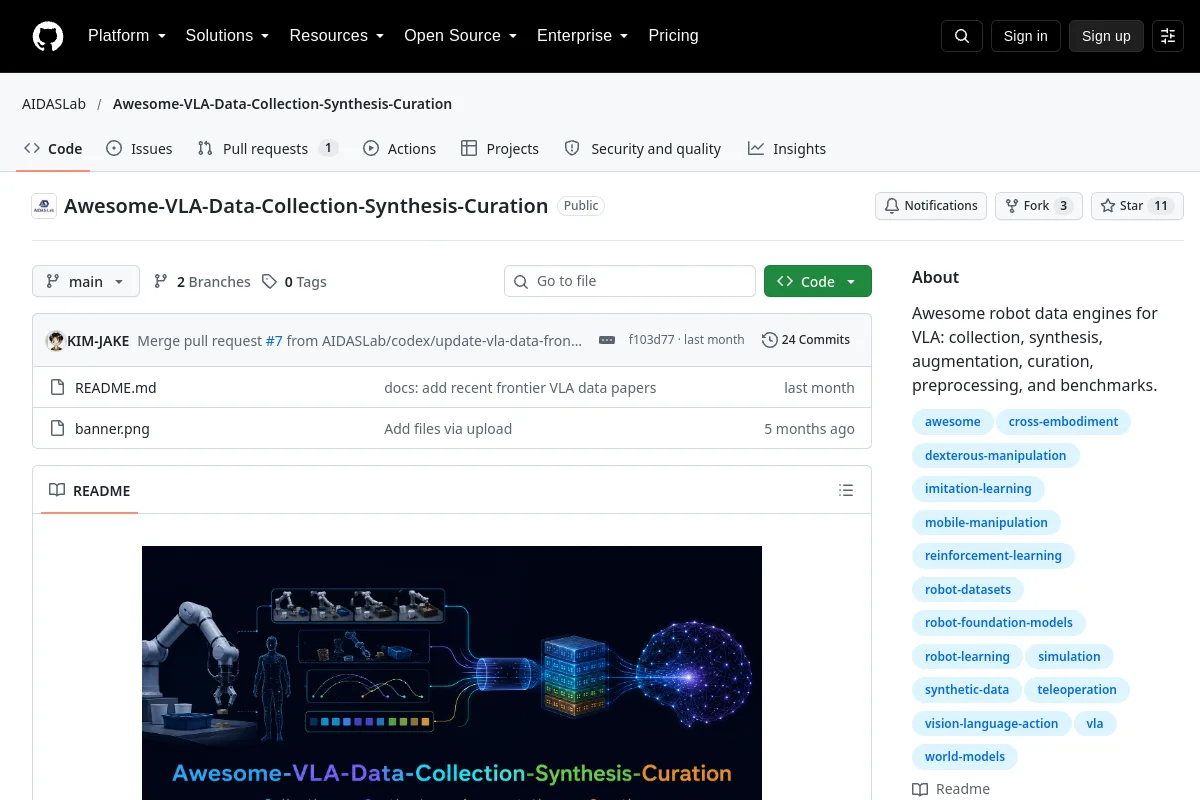
Task: Open the 'robot-datasets' topic tag
Action: point(968,589)
